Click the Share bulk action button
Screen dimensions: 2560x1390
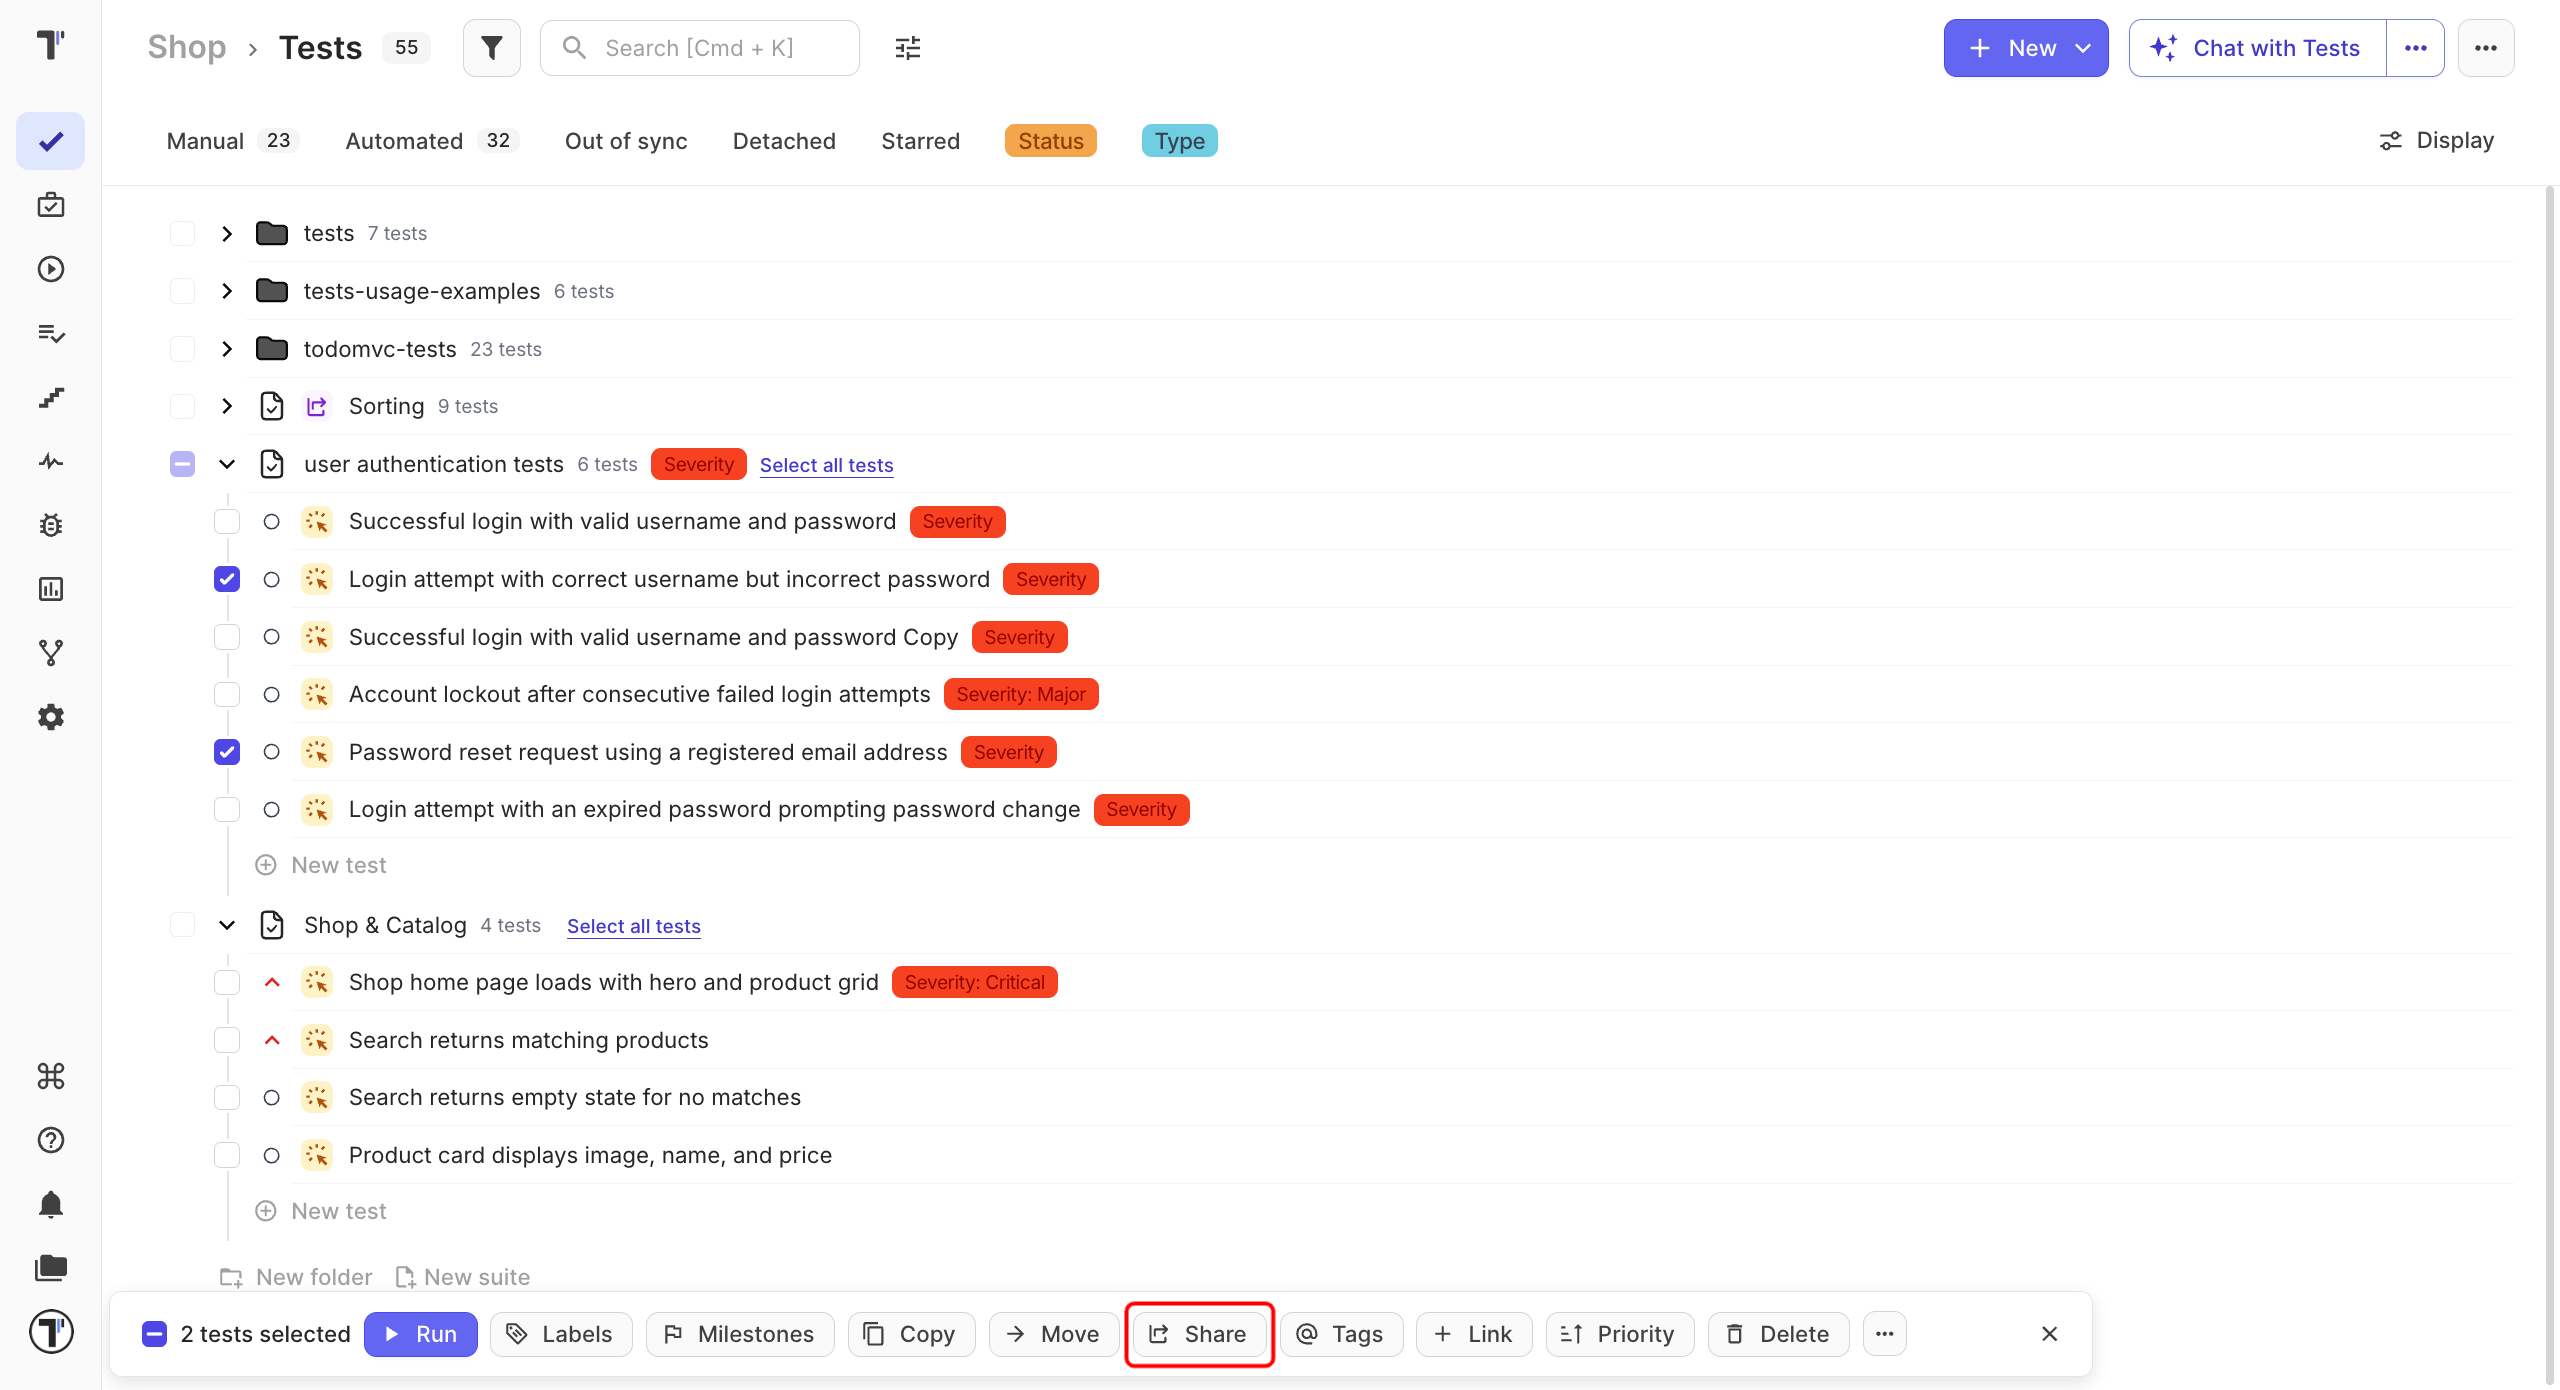pyautogui.click(x=1199, y=1334)
